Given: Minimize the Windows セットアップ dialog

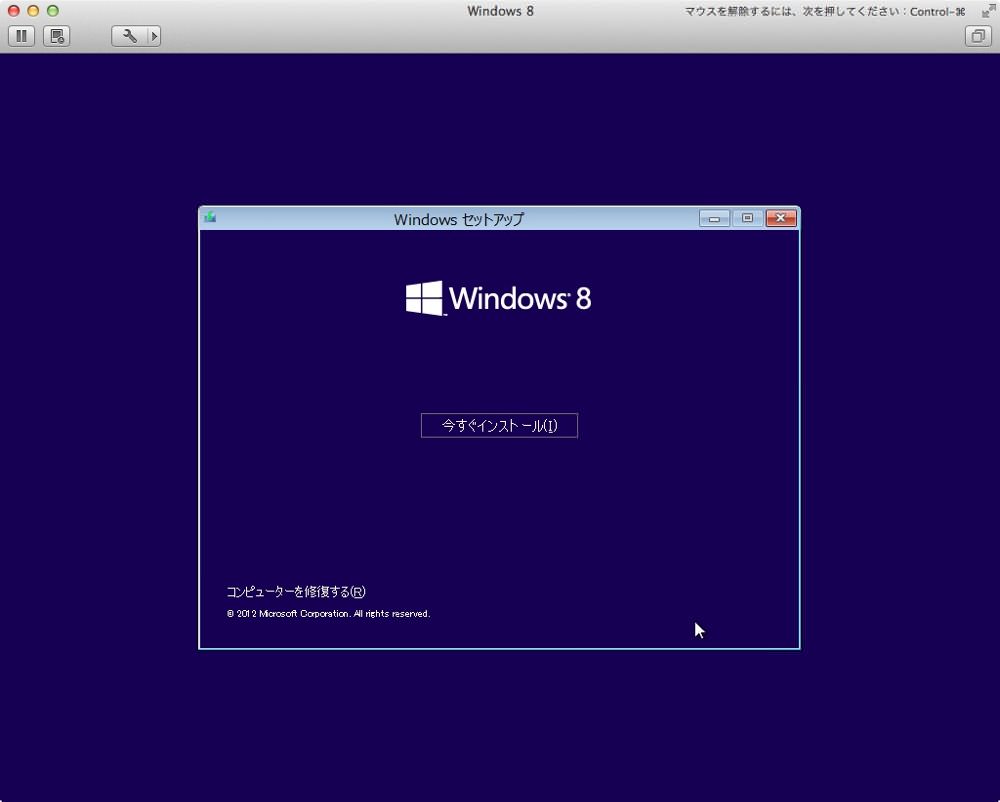Looking at the screenshot, I should [714, 219].
